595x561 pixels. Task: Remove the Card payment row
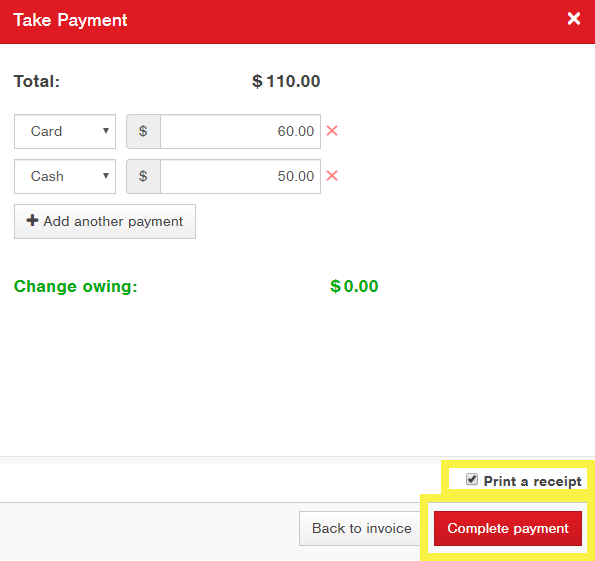click(332, 131)
